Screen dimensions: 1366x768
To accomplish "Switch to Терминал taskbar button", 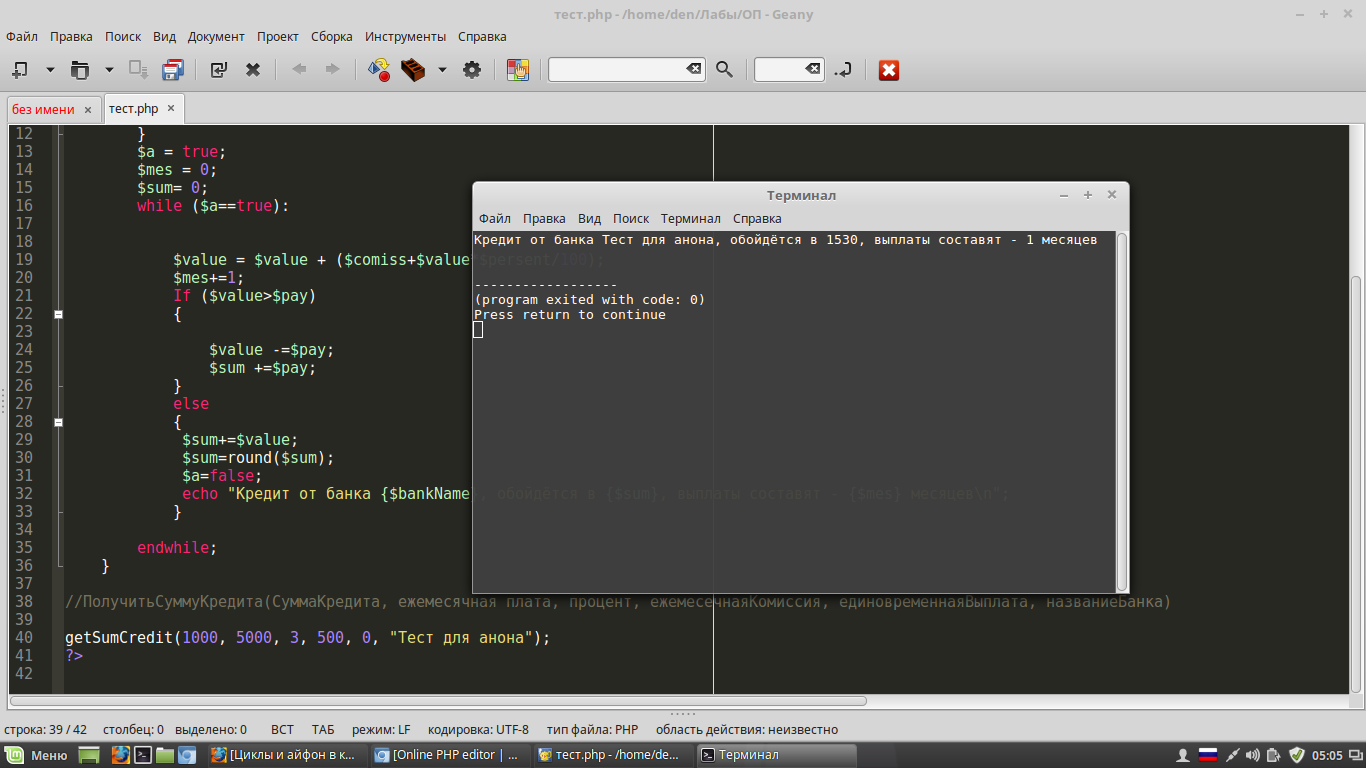I will click(776, 755).
